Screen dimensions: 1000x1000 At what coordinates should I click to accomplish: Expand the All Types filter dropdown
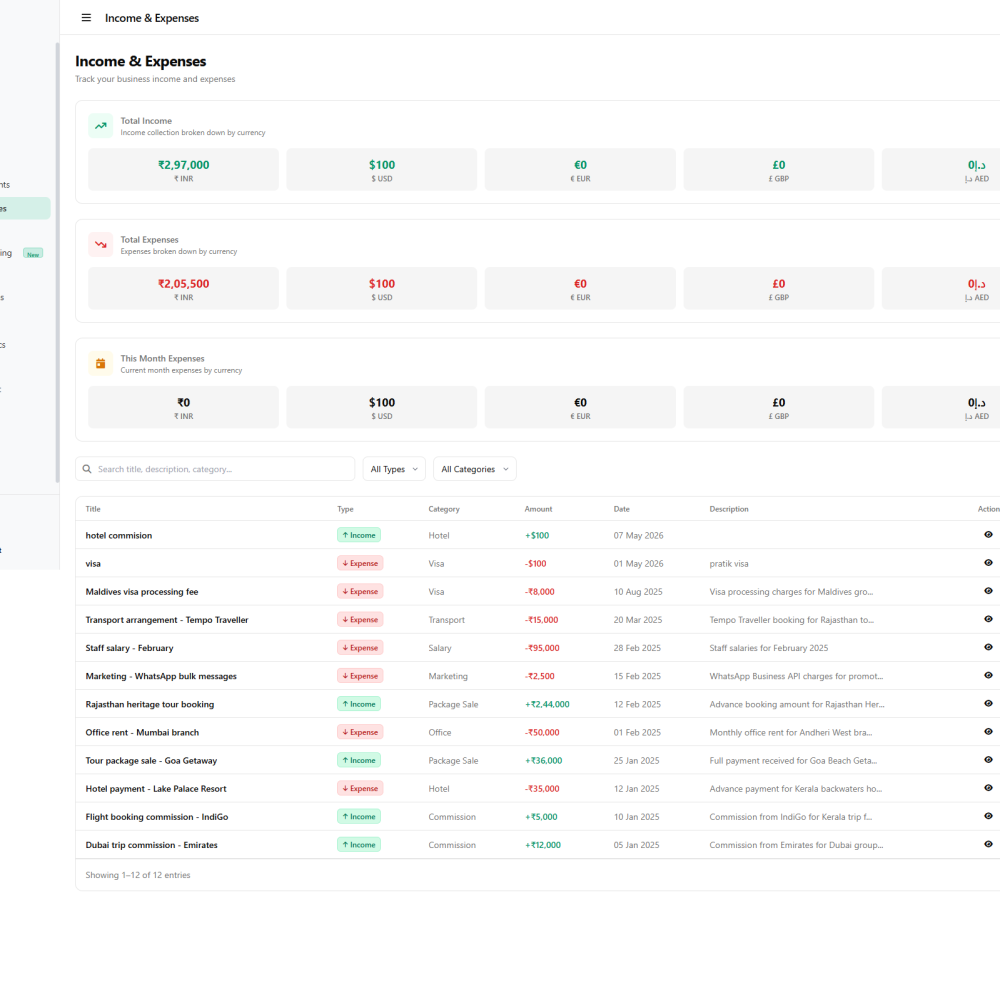pos(394,469)
